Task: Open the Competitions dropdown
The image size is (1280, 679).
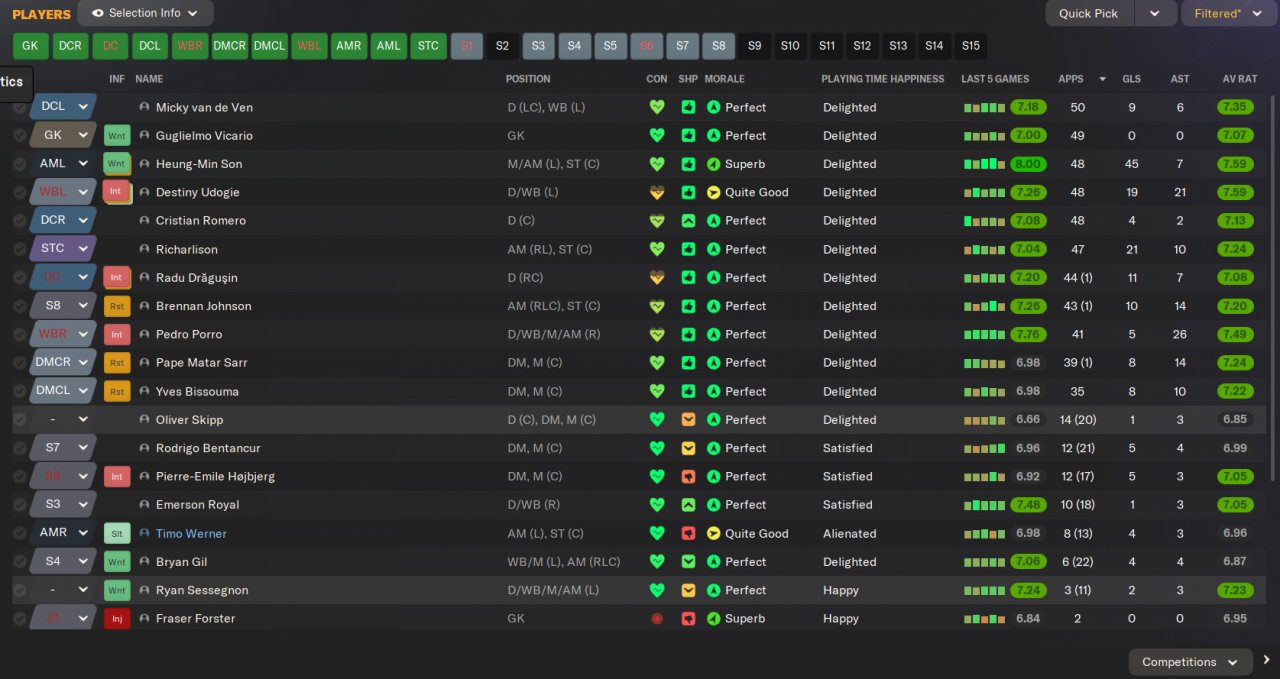Action: click(x=1191, y=662)
